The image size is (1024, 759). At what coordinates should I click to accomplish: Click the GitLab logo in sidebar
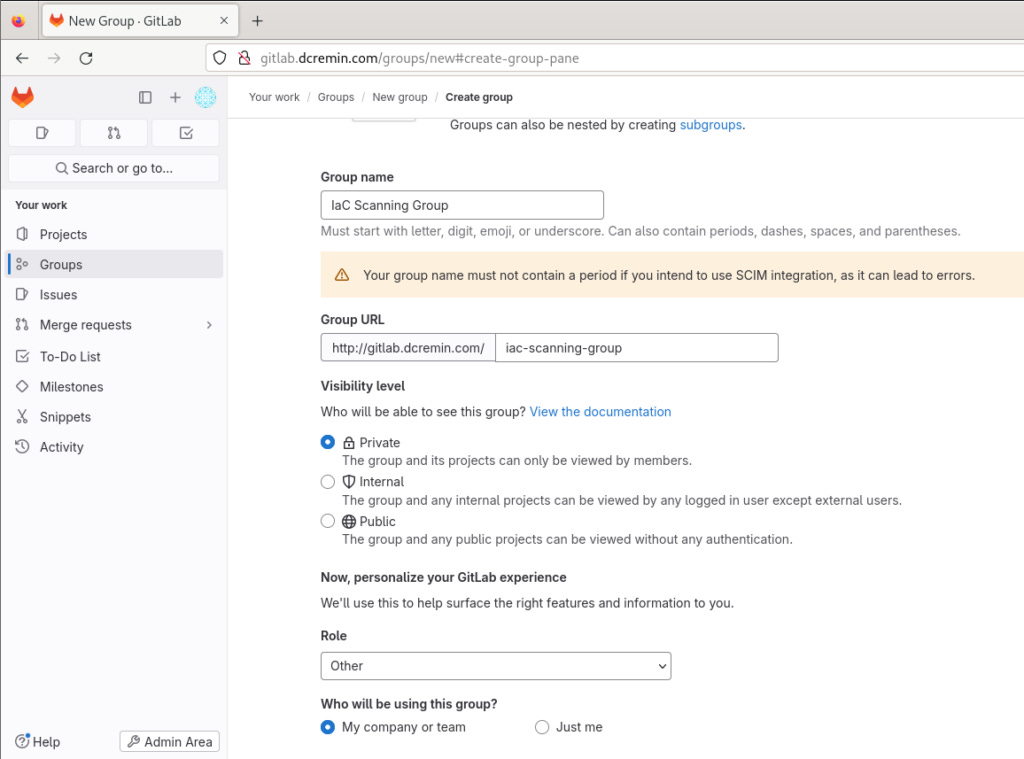point(23,97)
